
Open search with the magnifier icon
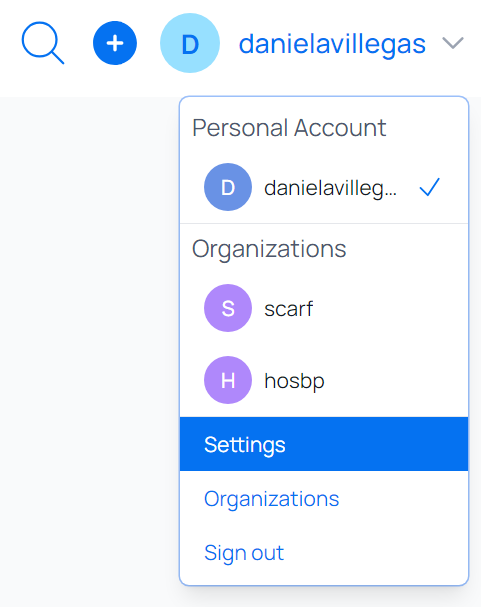[43, 43]
